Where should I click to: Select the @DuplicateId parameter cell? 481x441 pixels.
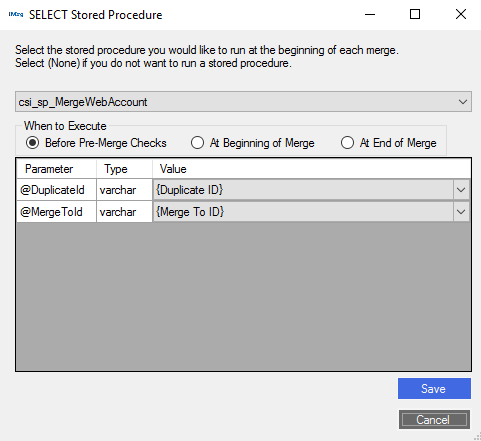(56, 190)
